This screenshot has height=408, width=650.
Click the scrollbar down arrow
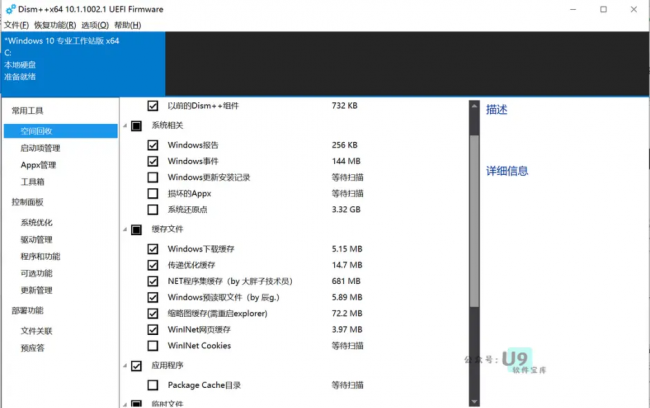coord(474,402)
